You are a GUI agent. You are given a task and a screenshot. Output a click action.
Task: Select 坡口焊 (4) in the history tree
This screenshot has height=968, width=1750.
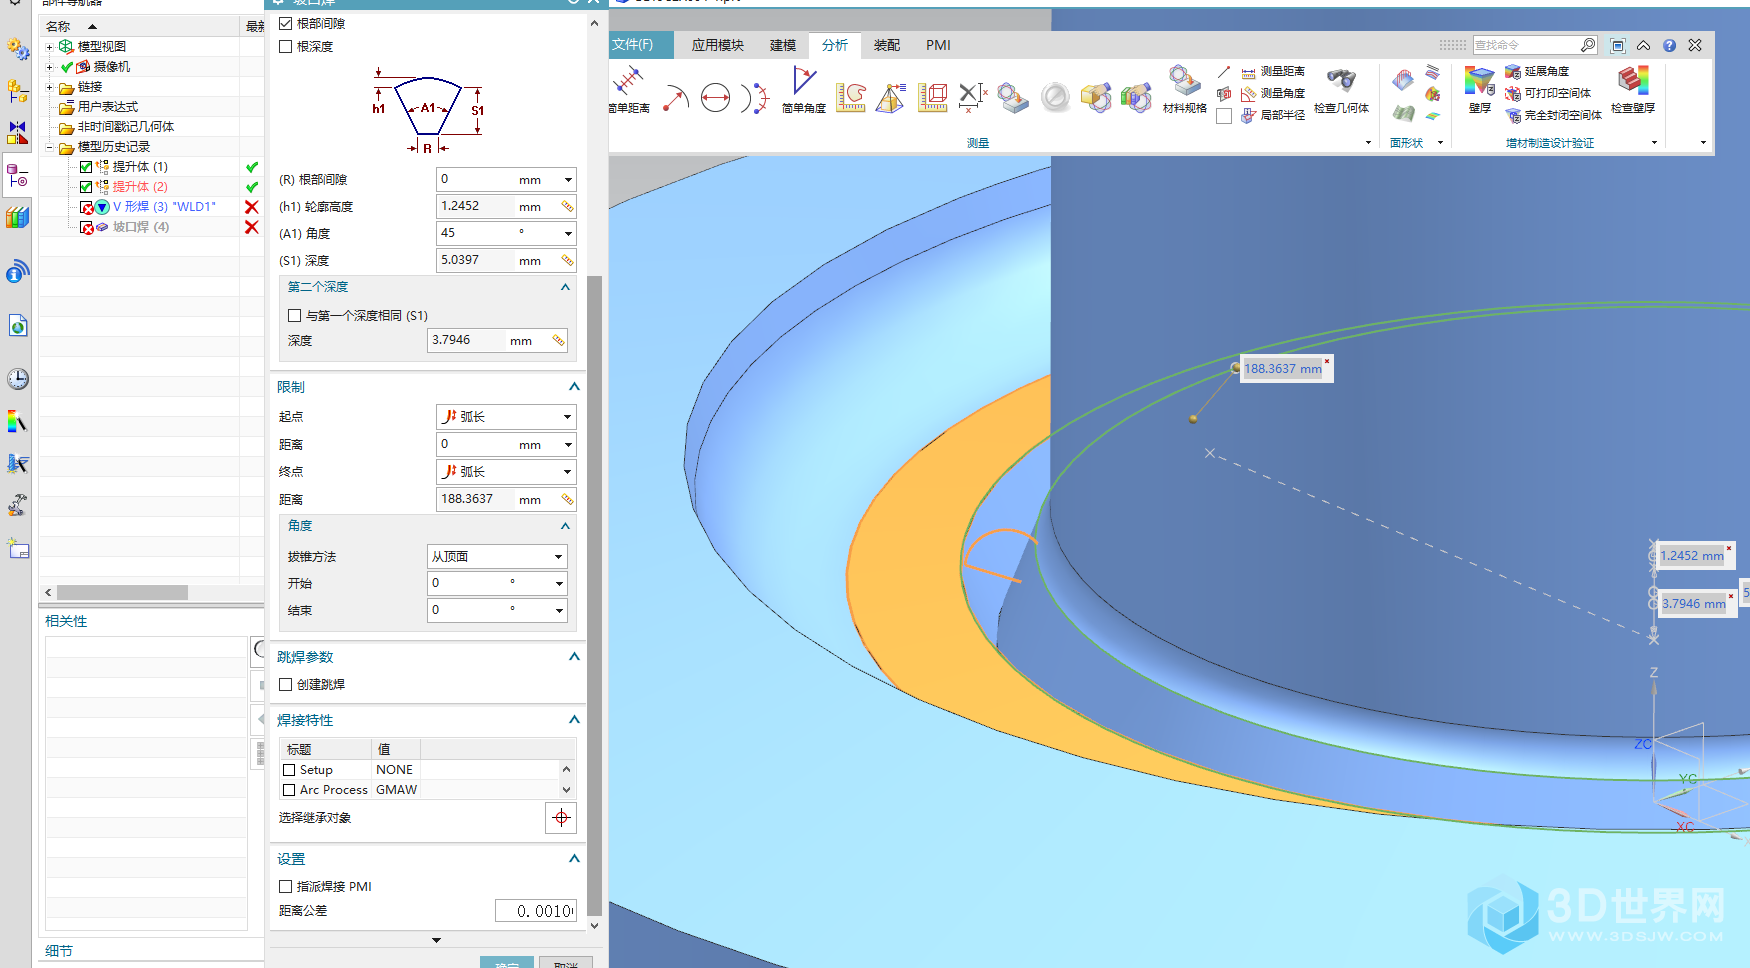pyautogui.click(x=141, y=227)
